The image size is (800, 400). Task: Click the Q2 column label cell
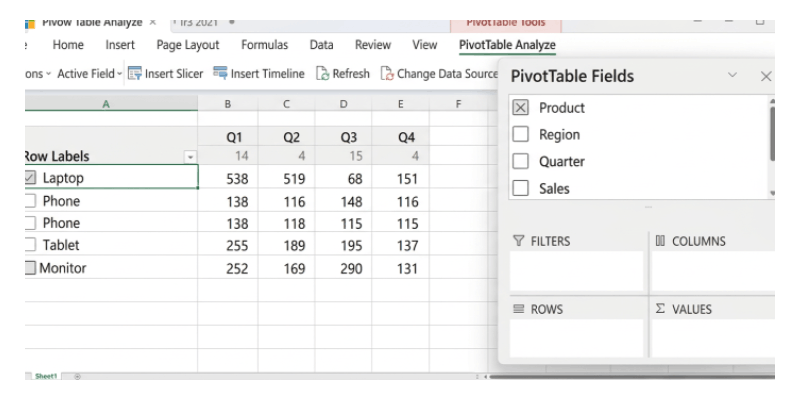(286, 137)
